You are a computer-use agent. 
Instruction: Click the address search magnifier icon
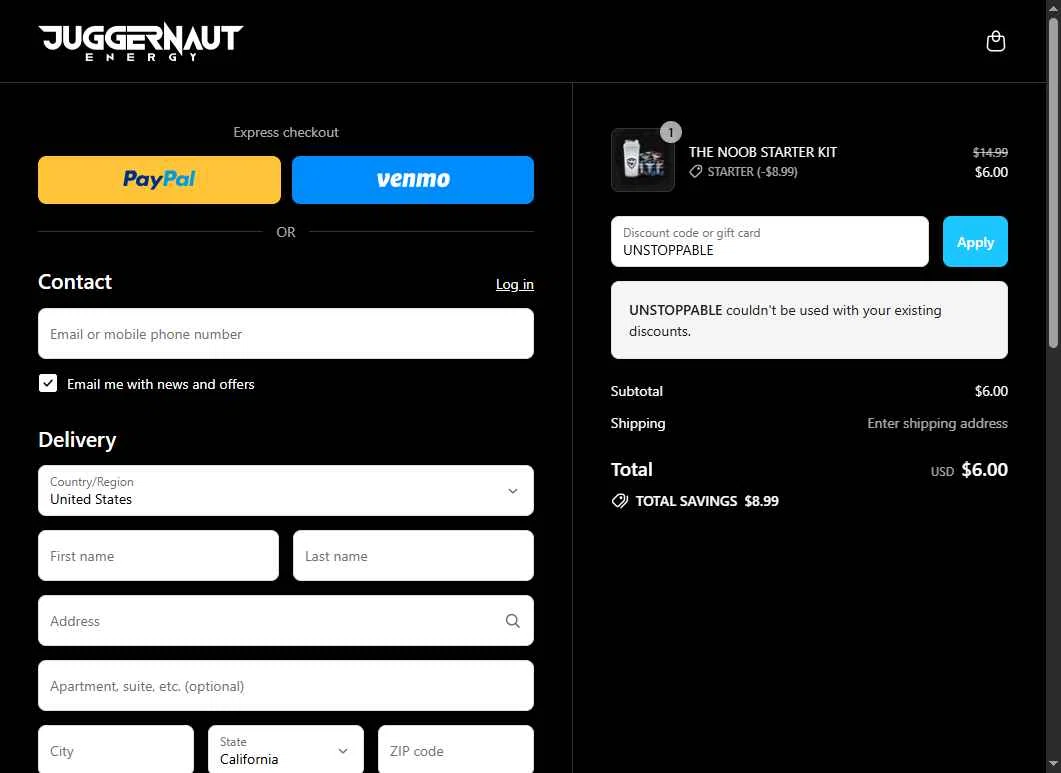(512, 621)
